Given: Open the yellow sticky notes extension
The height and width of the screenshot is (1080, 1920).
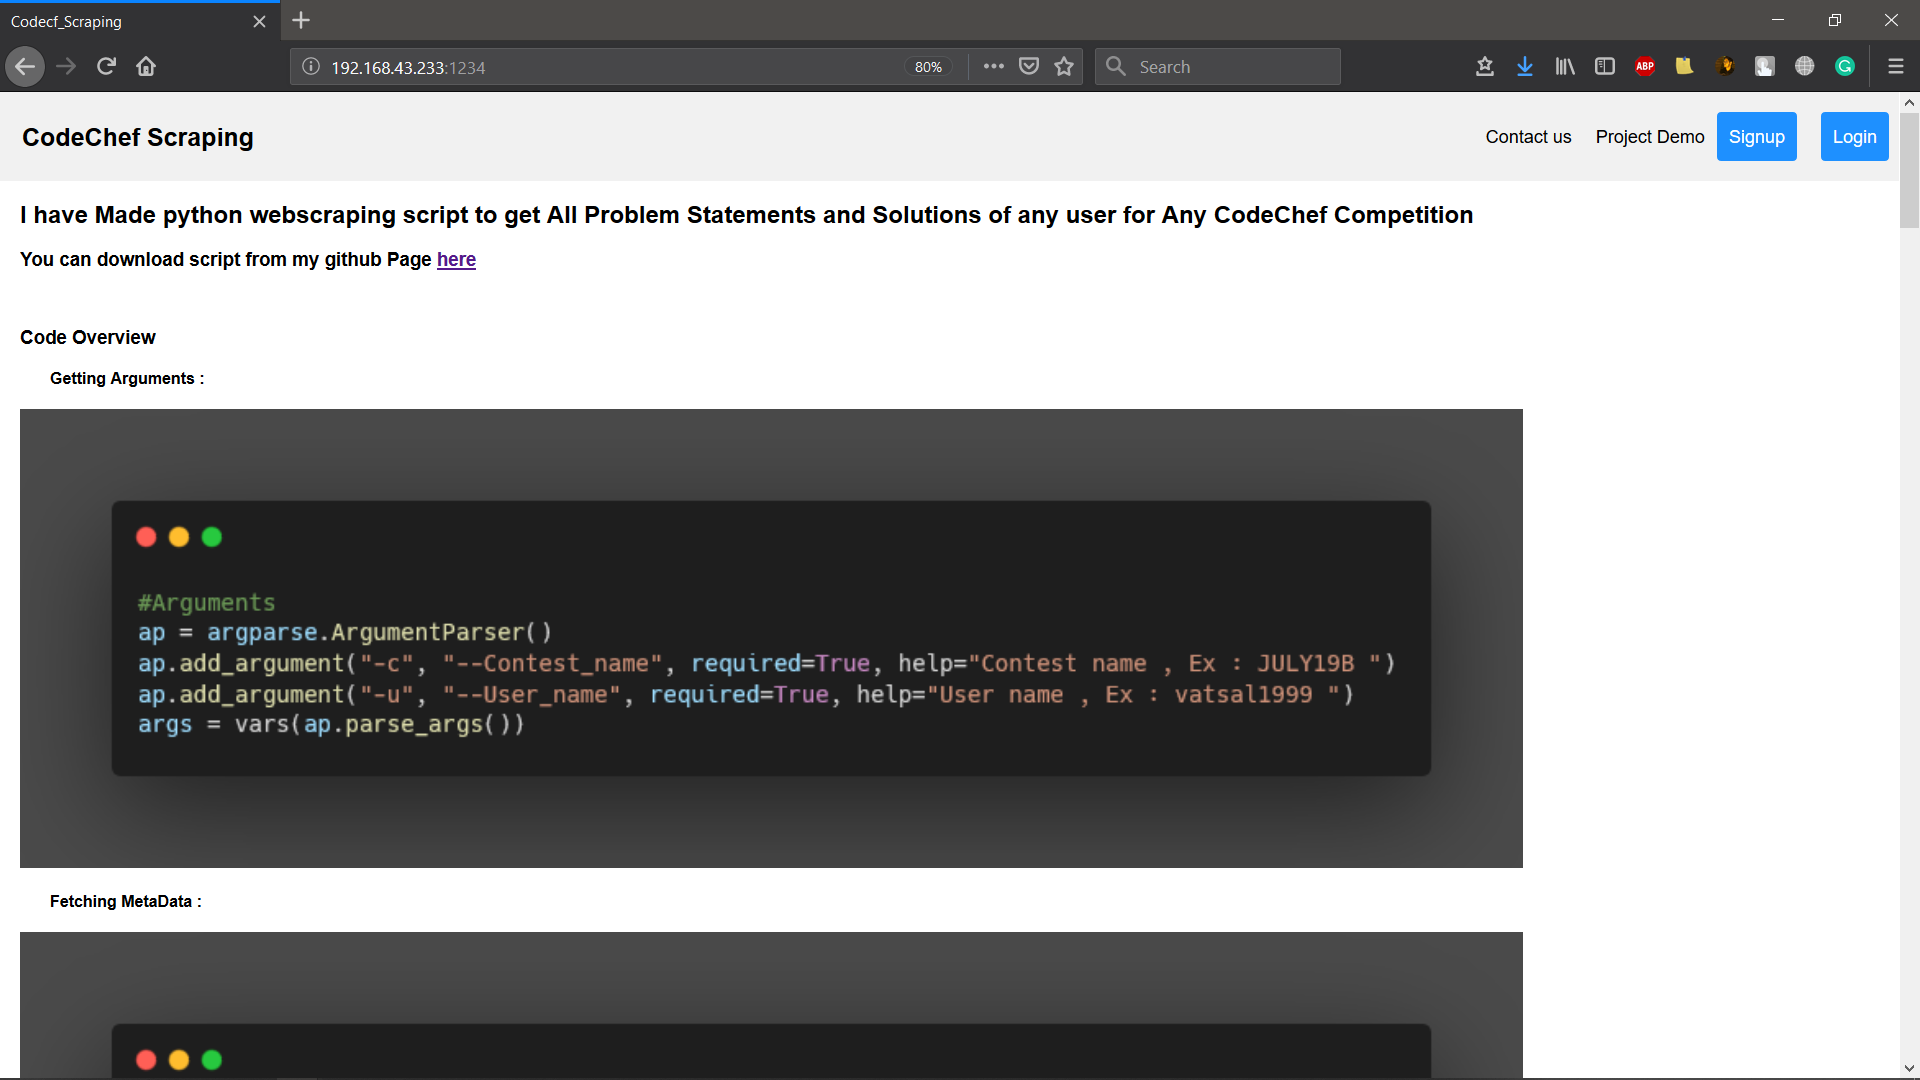Looking at the screenshot, I should pyautogui.click(x=1684, y=67).
